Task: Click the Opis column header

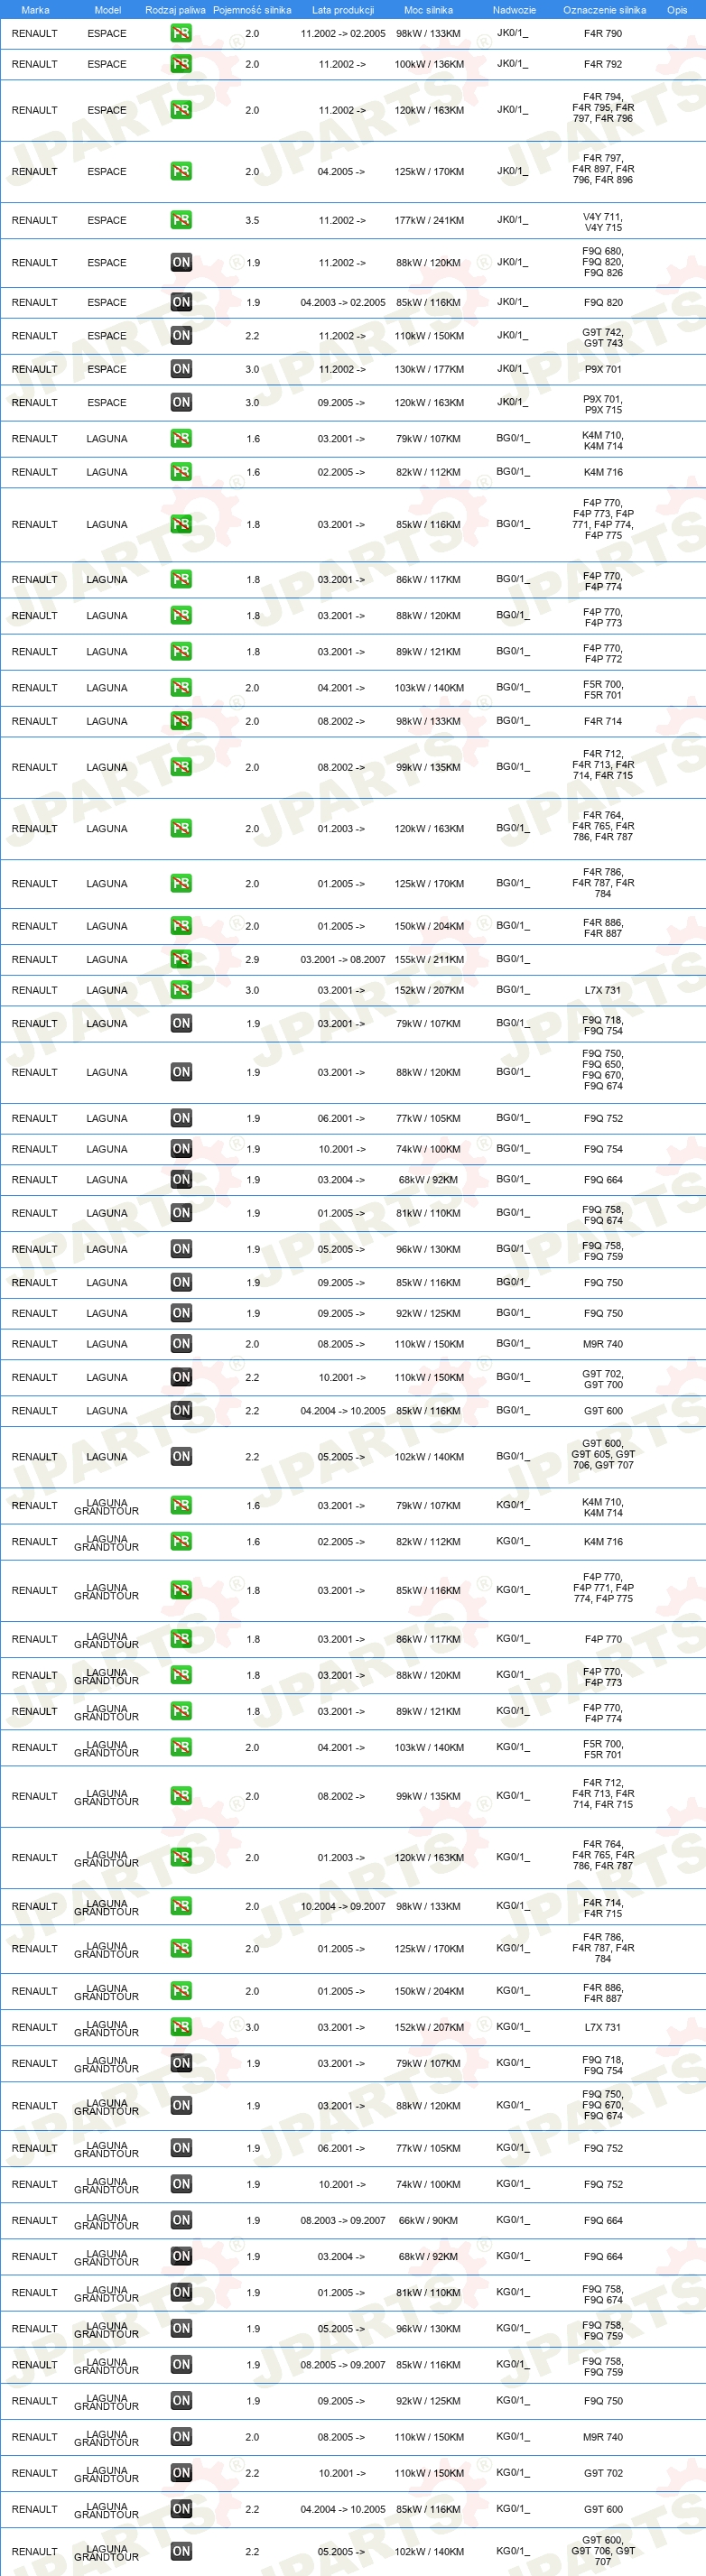Action: click(x=677, y=10)
